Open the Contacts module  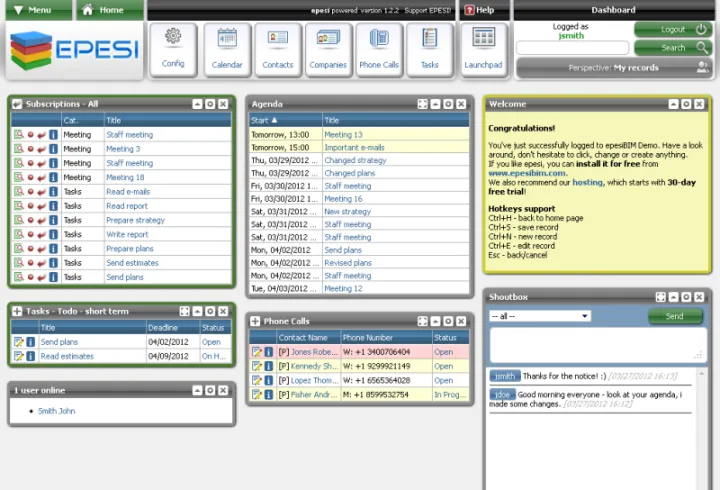tap(277, 50)
